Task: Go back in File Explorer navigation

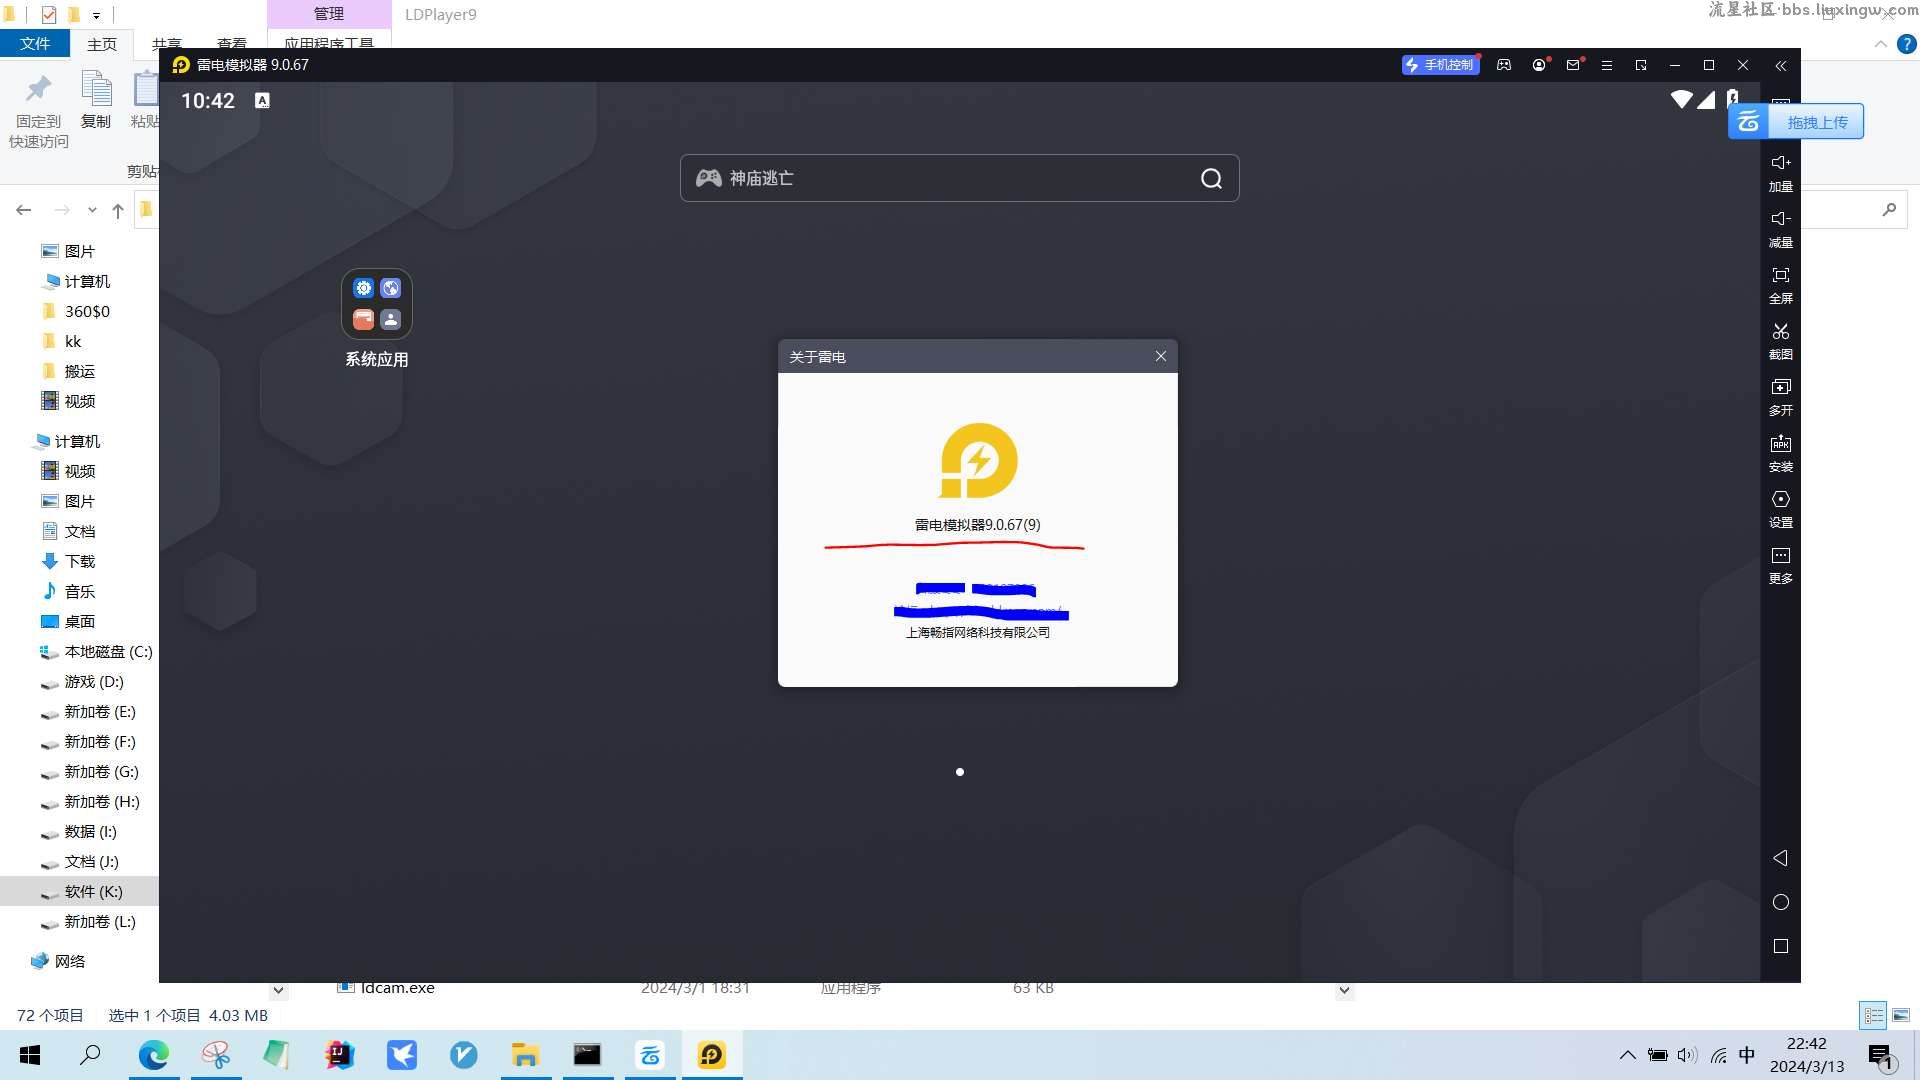Action: (24, 210)
